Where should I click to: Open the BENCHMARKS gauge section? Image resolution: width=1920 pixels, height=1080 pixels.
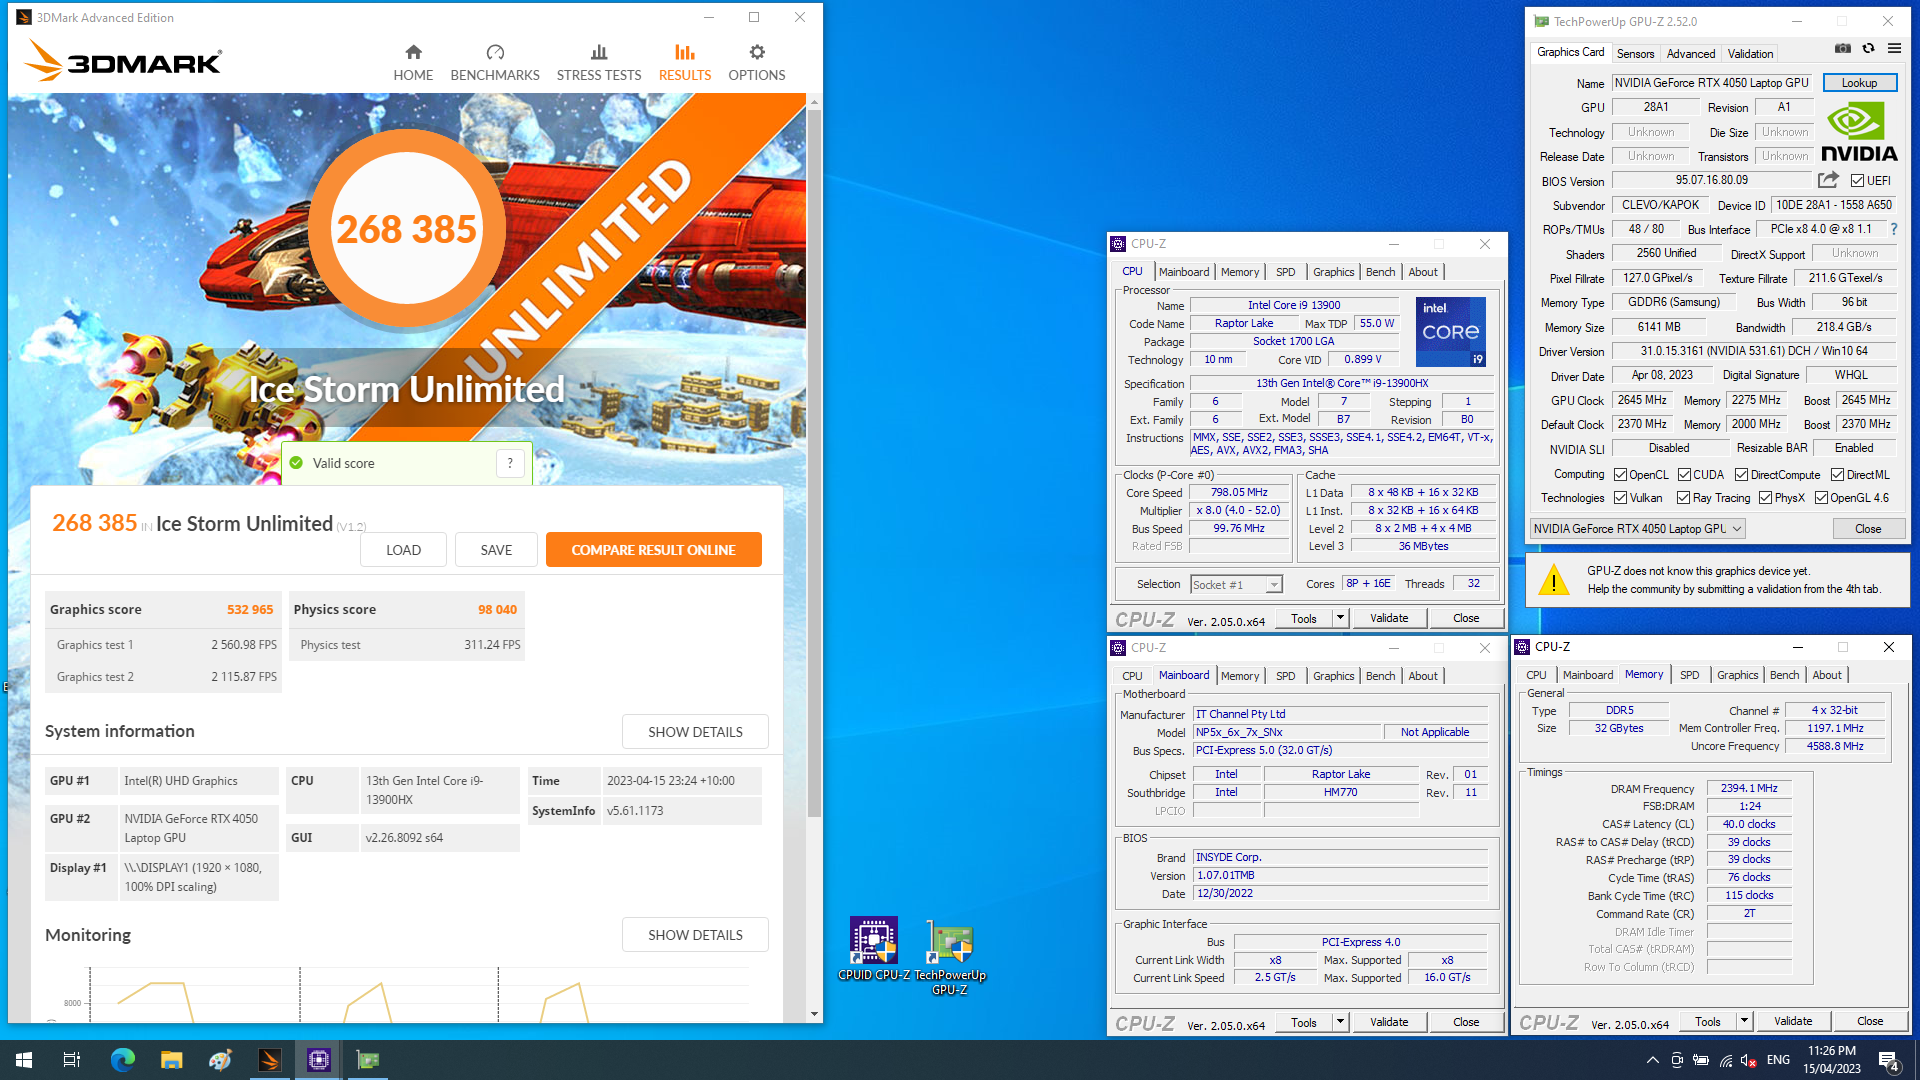[x=495, y=62]
